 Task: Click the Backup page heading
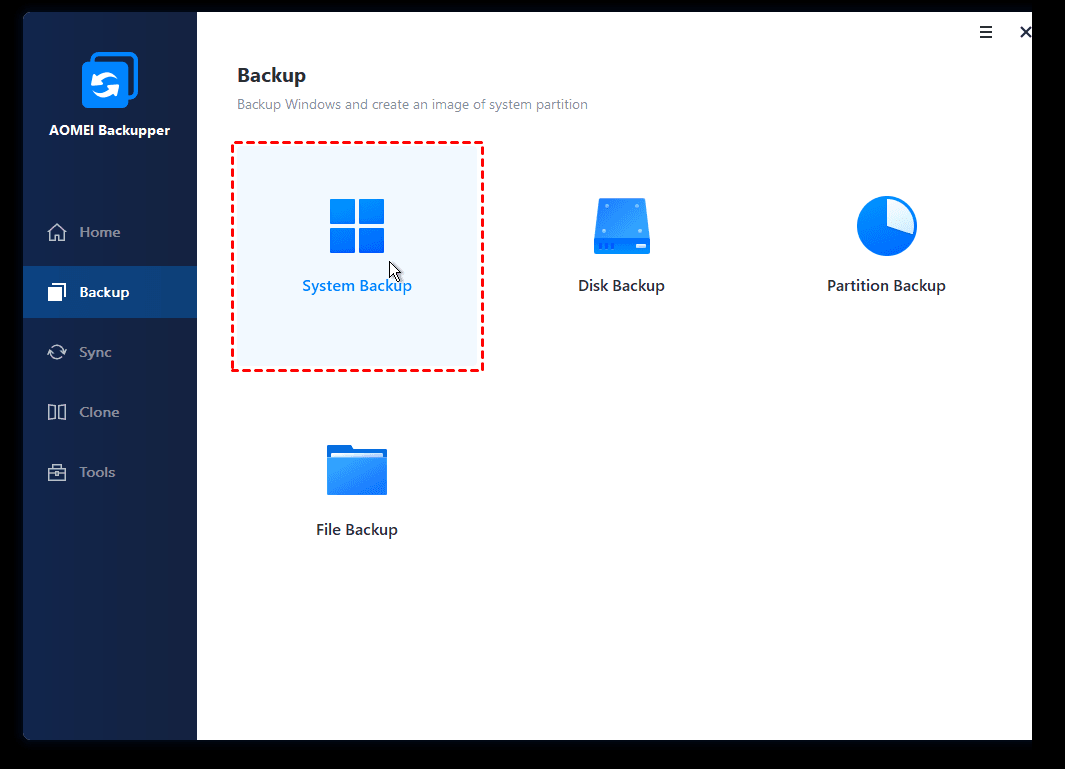pyautogui.click(x=272, y=75)
